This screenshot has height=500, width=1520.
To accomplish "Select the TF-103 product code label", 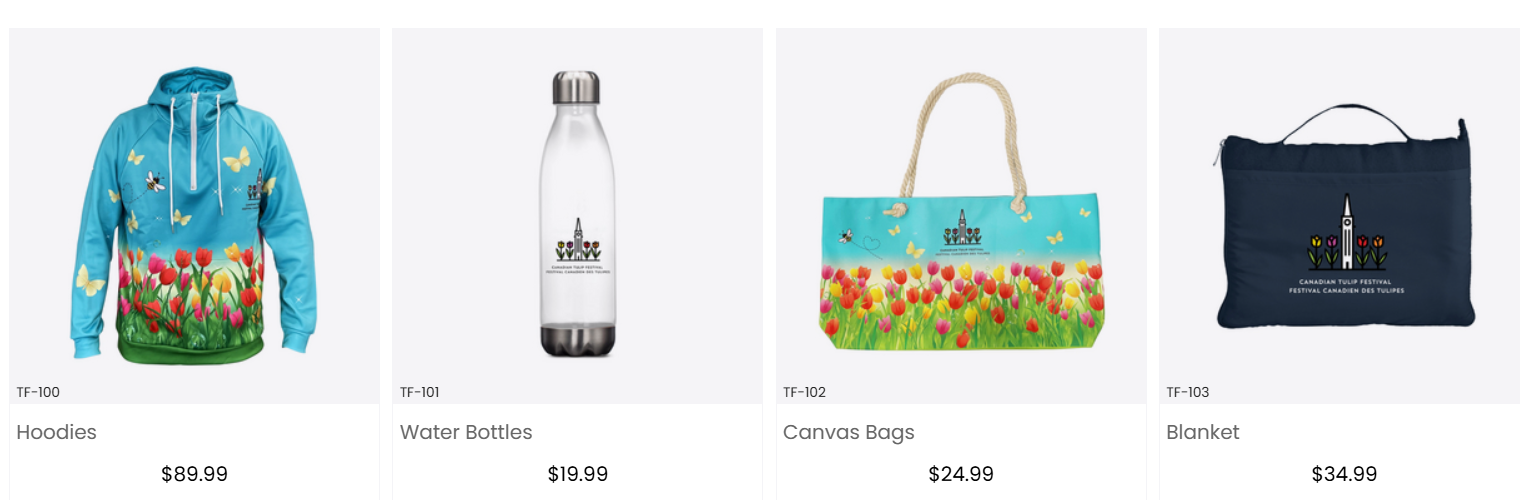I will point(1188,392).
